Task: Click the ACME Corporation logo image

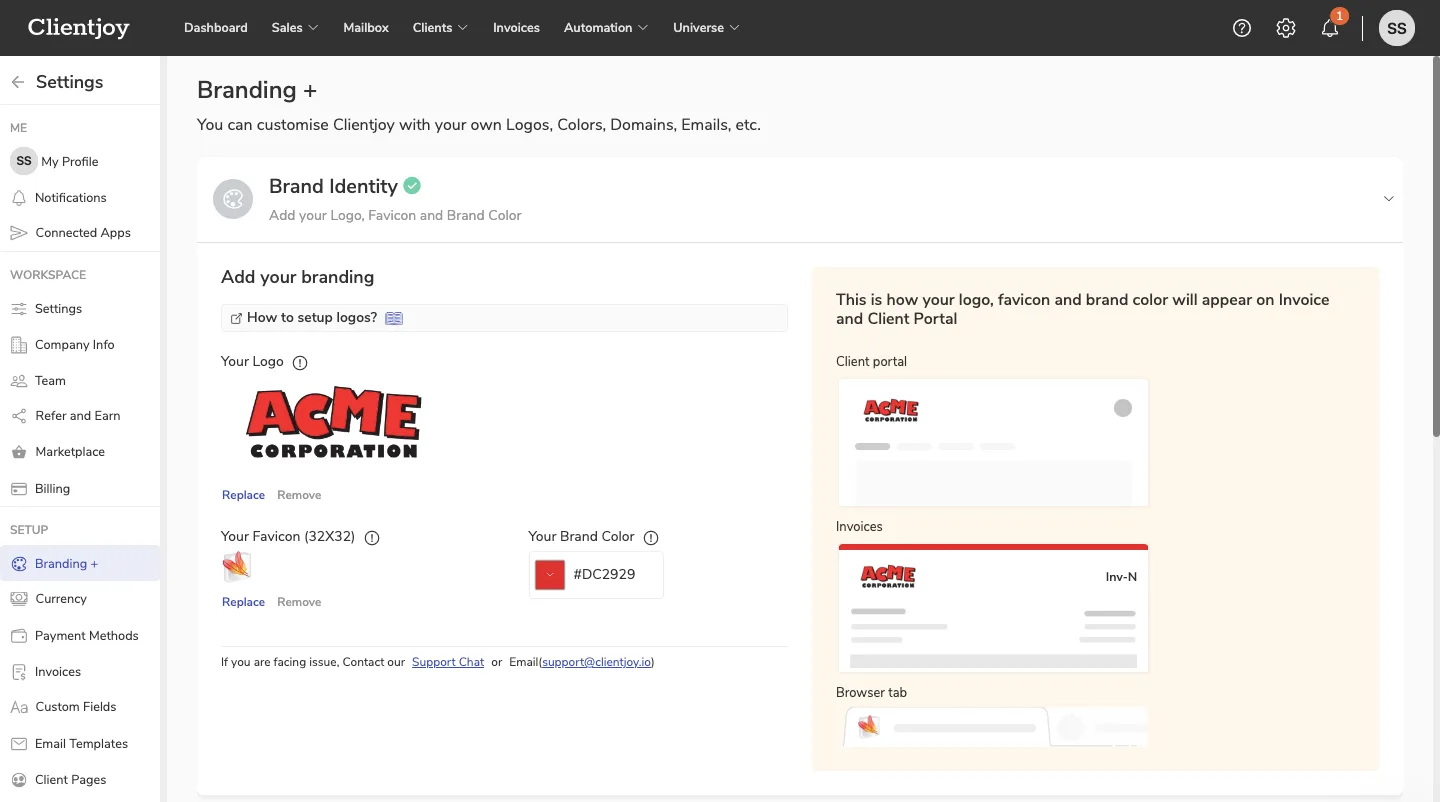Action: [x=333, y=422]
